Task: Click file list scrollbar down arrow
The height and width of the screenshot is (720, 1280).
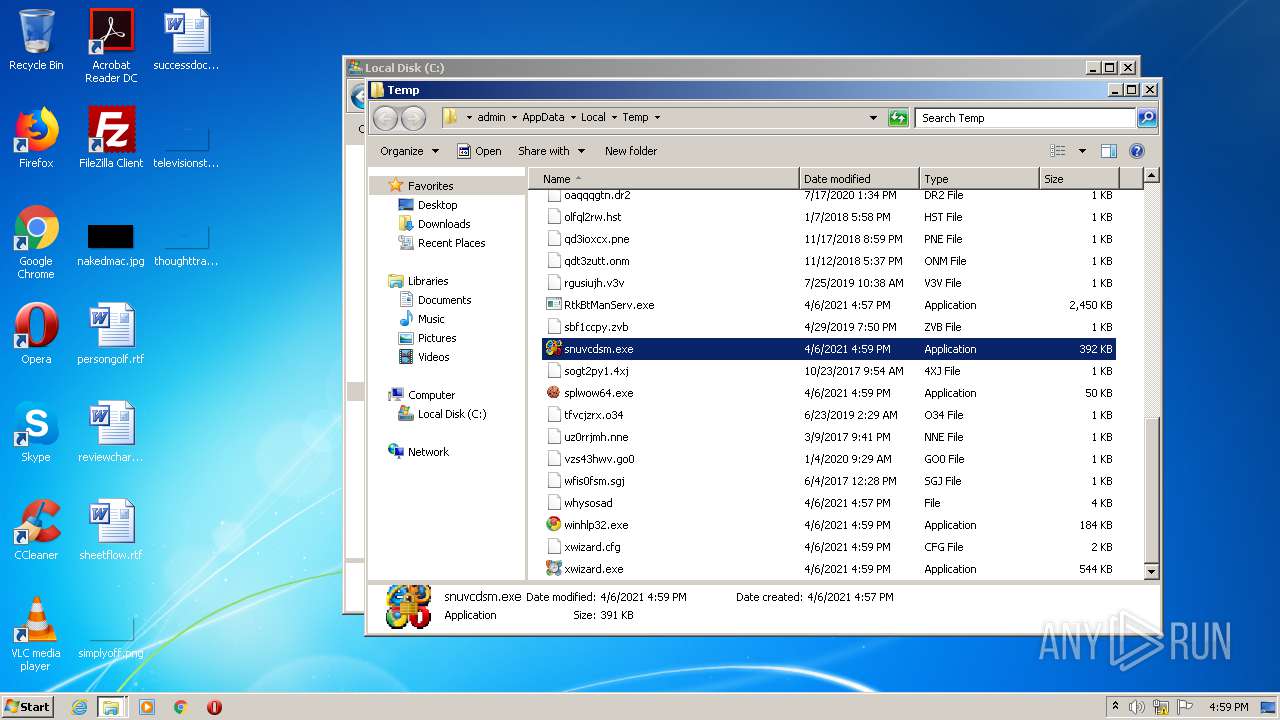Action: (1151, 571)
